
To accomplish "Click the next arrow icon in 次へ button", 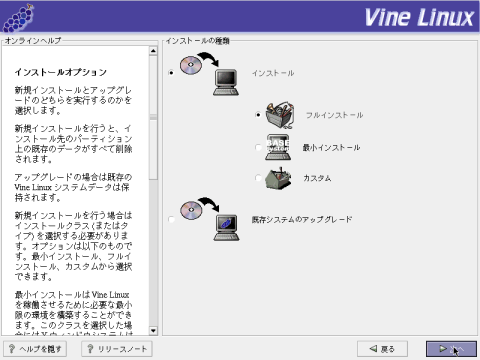I will coord(443,349).
